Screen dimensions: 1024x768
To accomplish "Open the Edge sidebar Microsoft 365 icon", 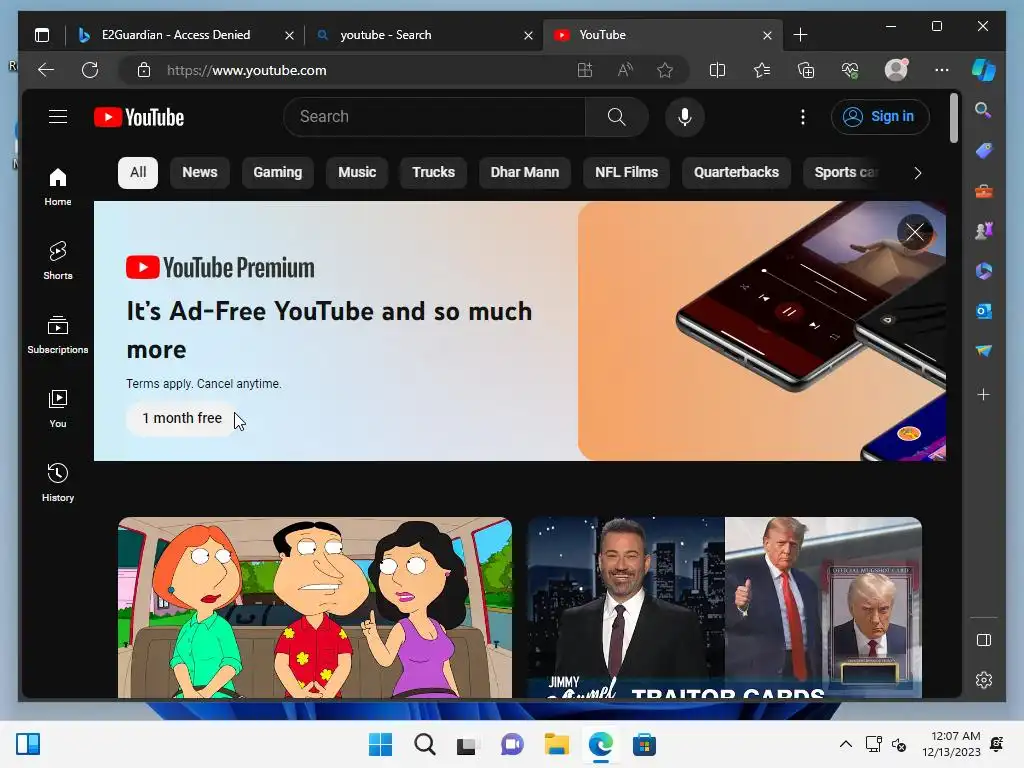I will point(984,271).
